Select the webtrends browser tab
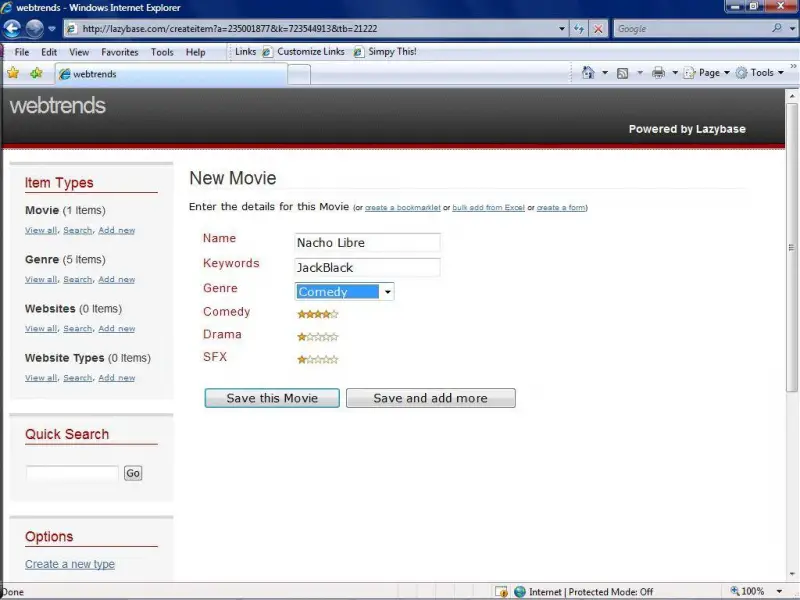 (171, 74)
